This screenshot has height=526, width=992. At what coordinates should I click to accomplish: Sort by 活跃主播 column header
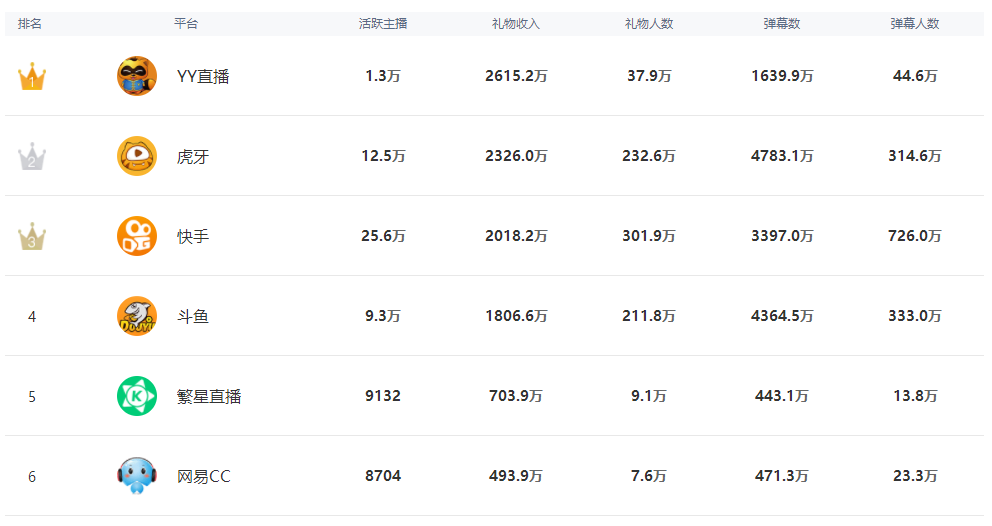point(383,24)
